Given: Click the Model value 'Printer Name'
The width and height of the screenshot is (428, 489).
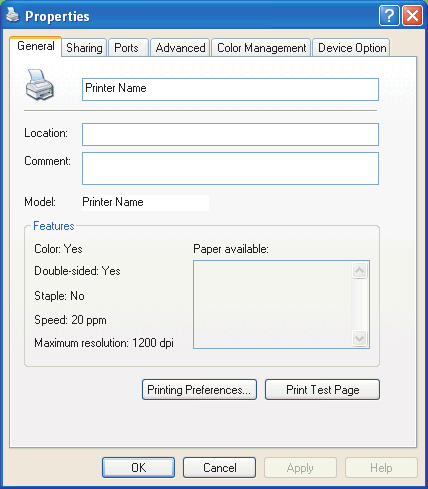Looking at the screenshot, I should [x=113, y=202].
